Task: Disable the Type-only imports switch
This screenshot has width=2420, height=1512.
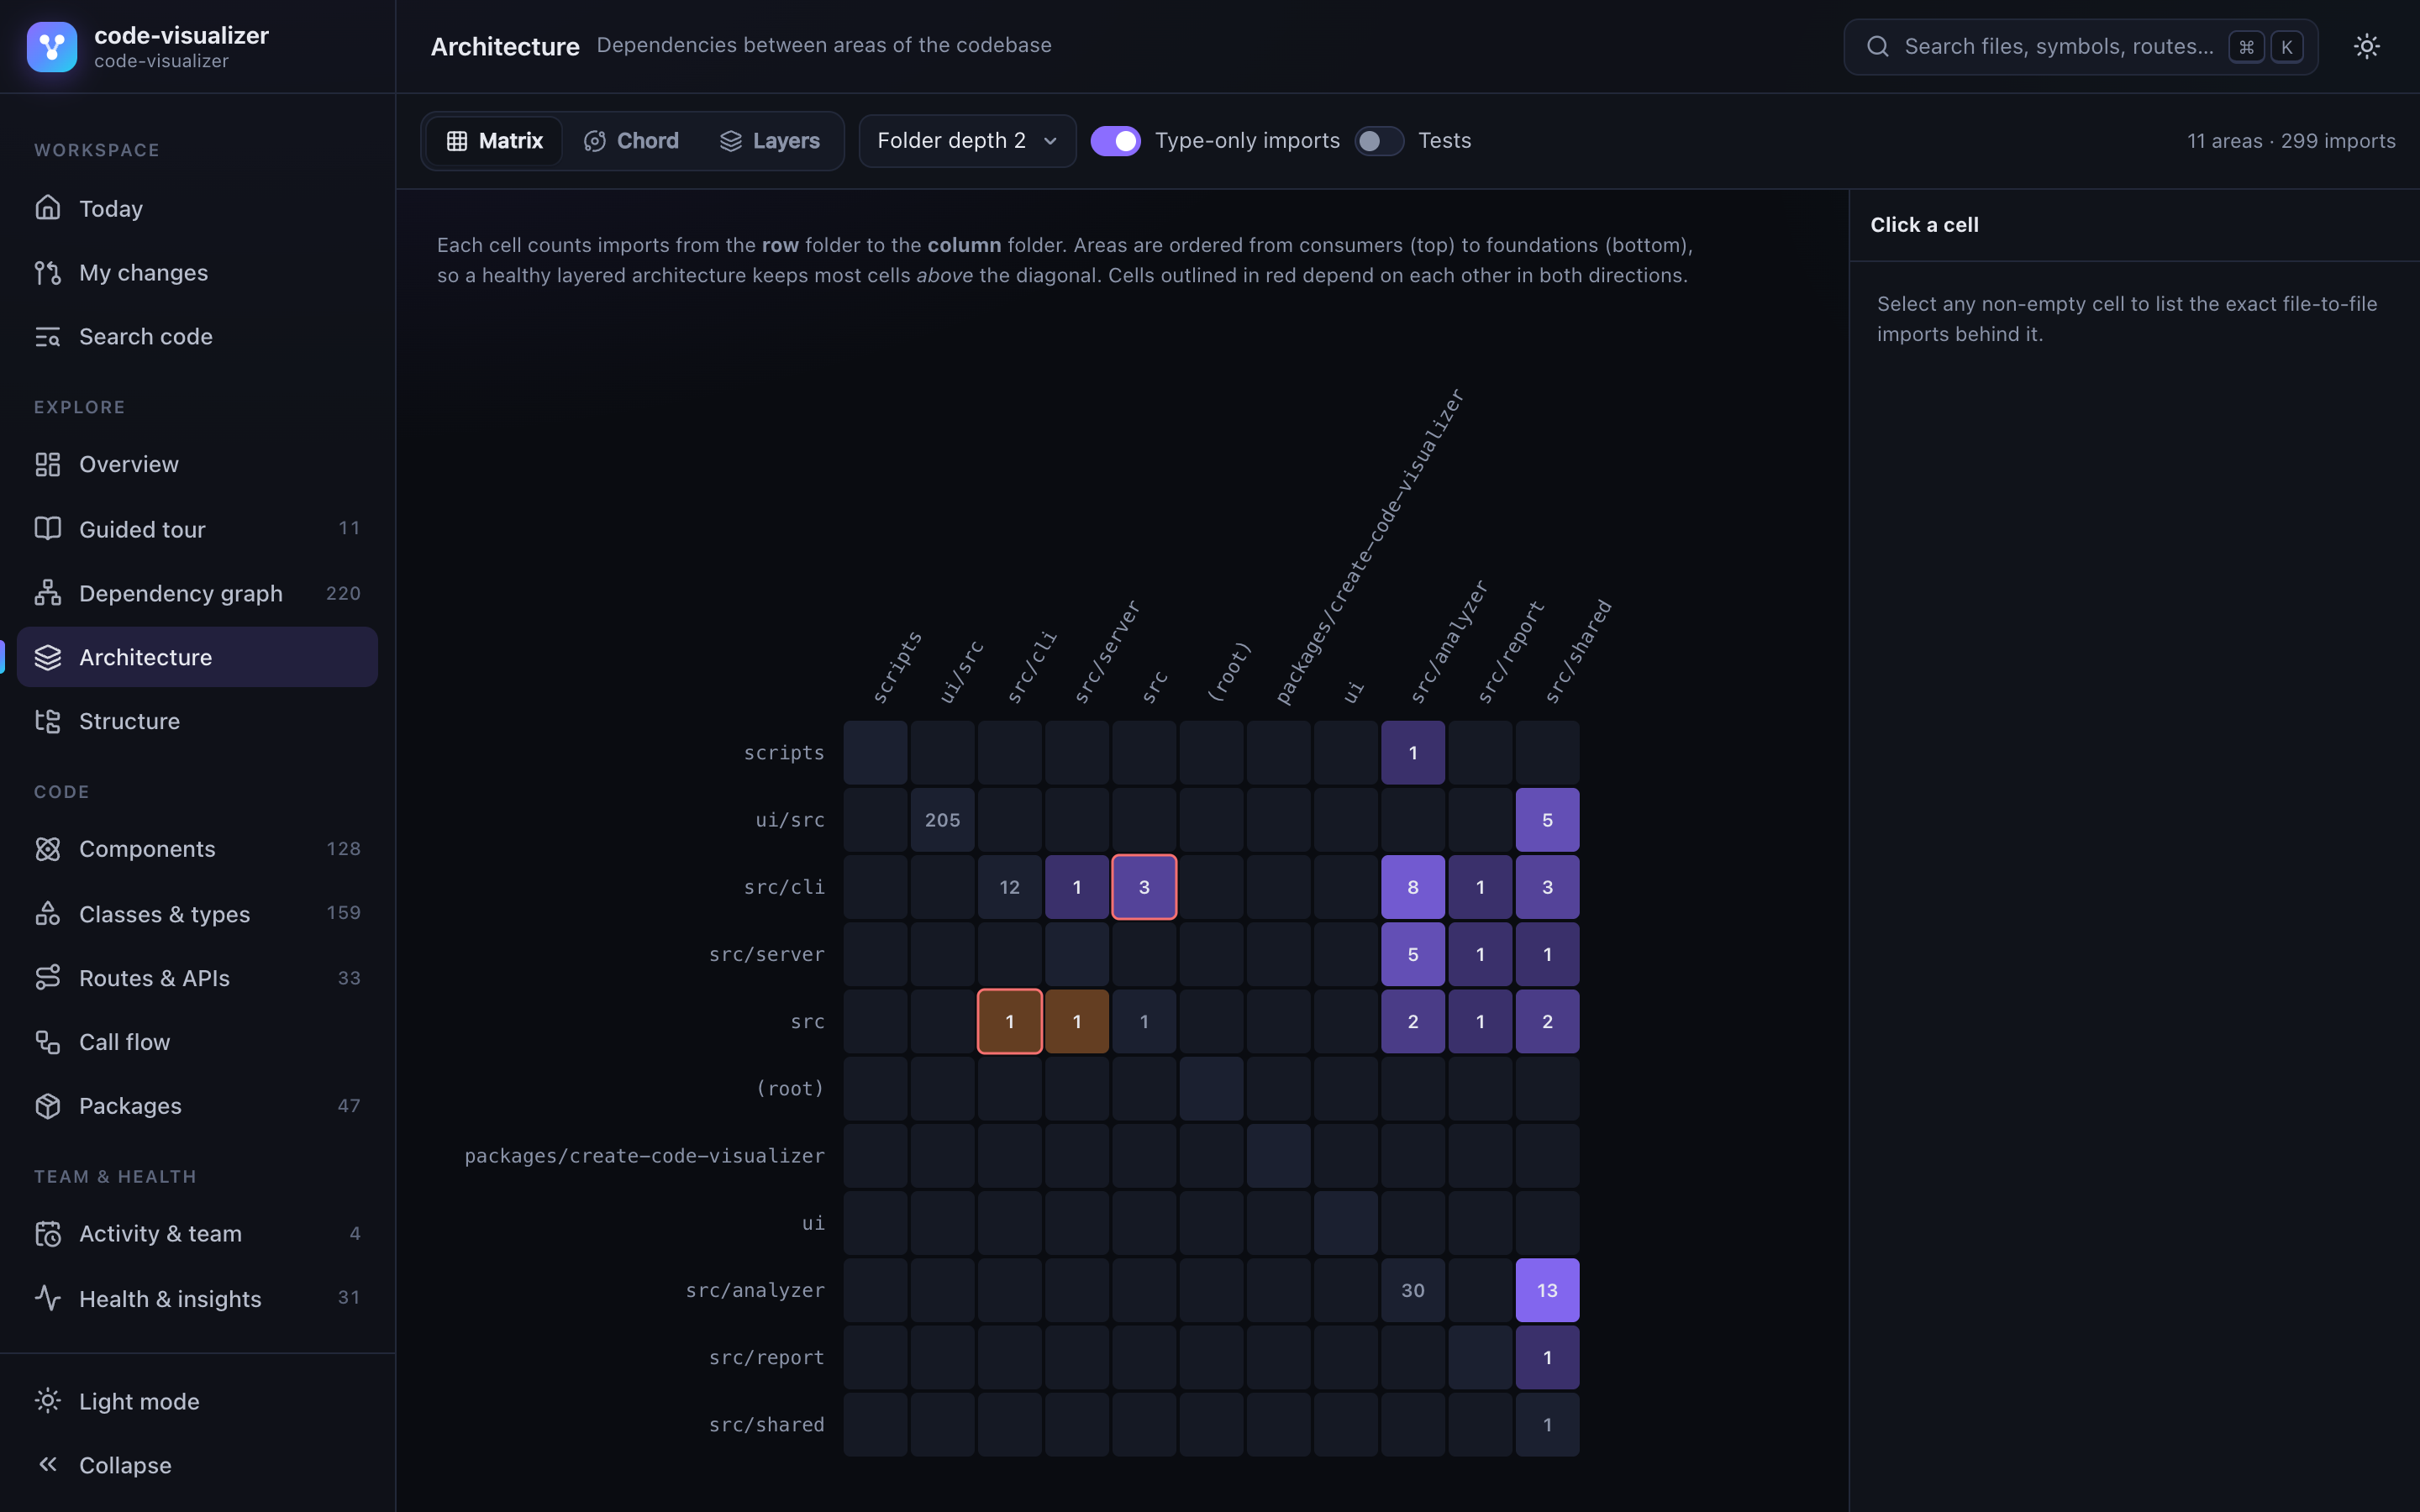Action: pos(1115,141)
